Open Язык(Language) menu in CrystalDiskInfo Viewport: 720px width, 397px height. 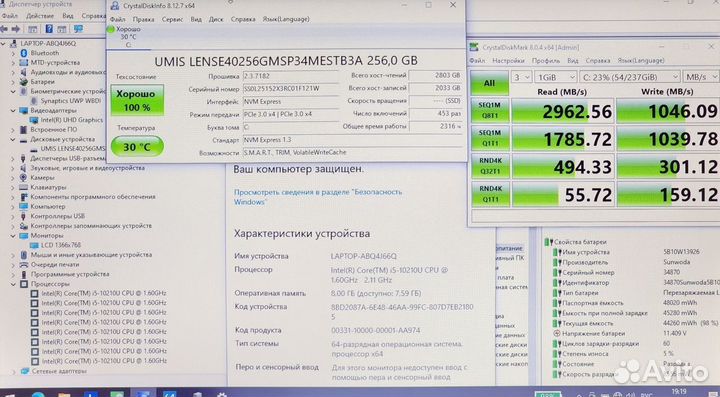click(286, 19)
